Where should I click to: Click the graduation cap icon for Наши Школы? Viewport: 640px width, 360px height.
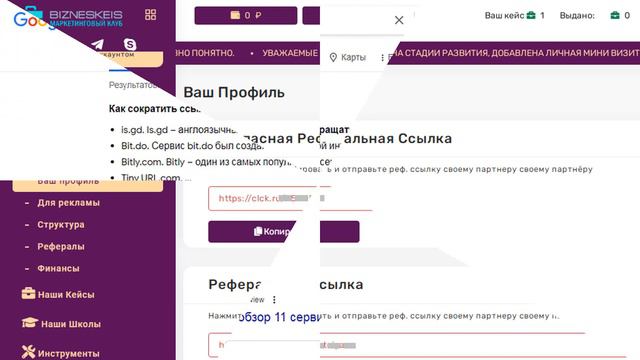(30, 322)
